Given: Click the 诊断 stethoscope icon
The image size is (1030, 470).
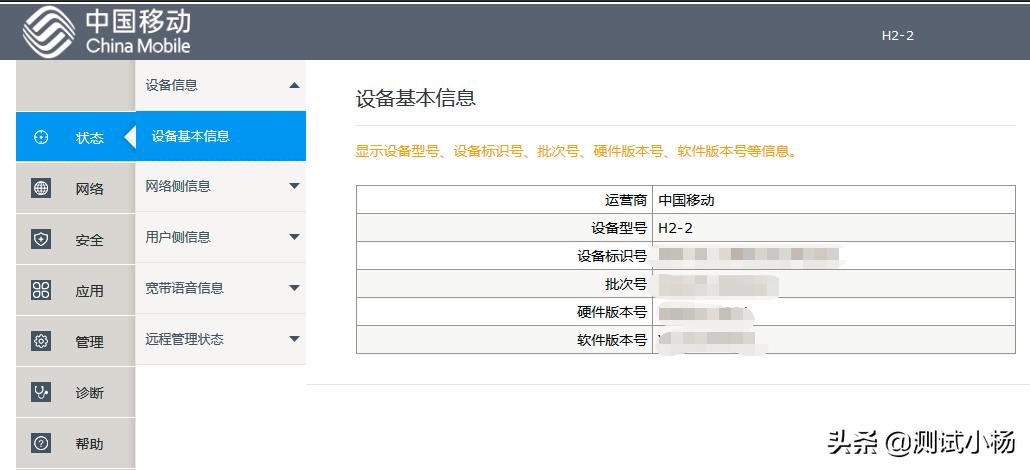Looking at the screenshot, I should 41,392.
